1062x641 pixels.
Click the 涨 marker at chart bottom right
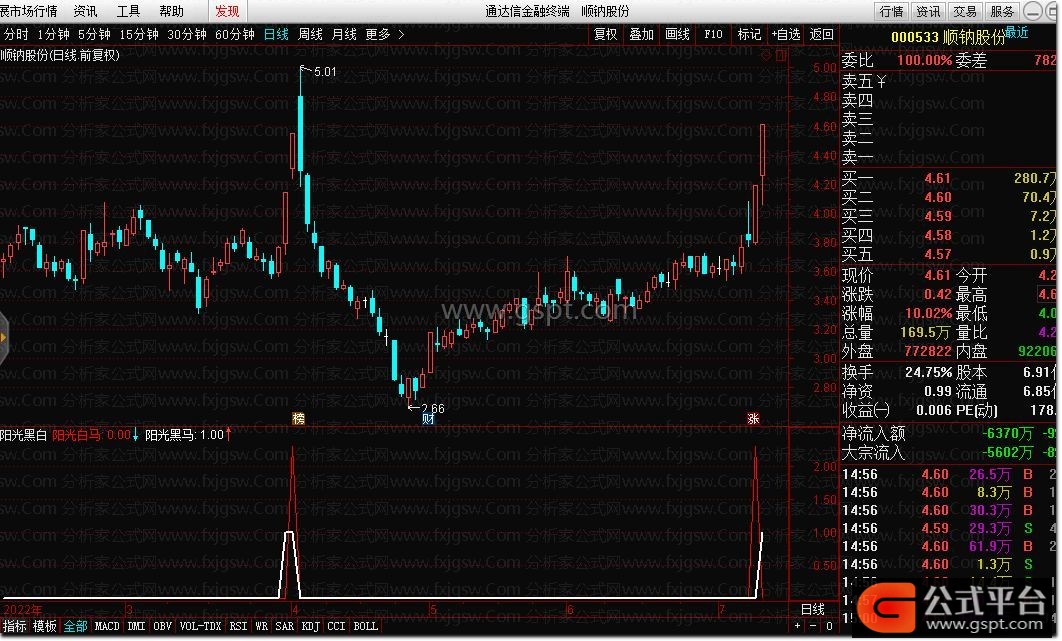click(x=753, y=419)
